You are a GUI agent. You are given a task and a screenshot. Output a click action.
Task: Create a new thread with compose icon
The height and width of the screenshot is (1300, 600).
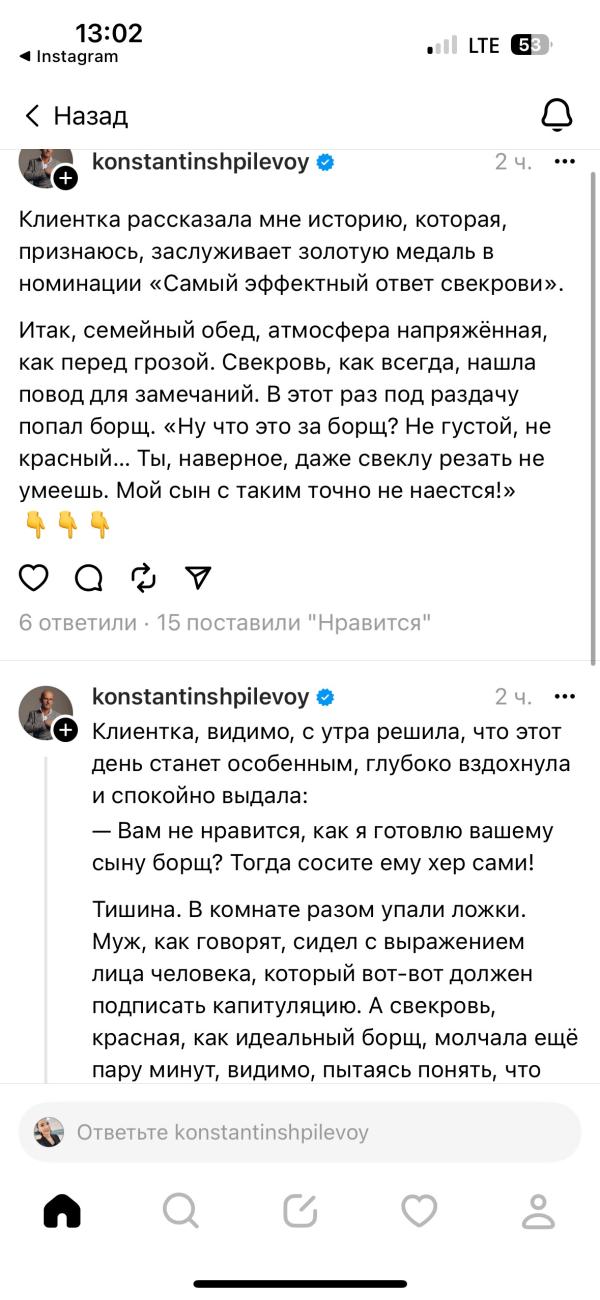click(300, 1211)
